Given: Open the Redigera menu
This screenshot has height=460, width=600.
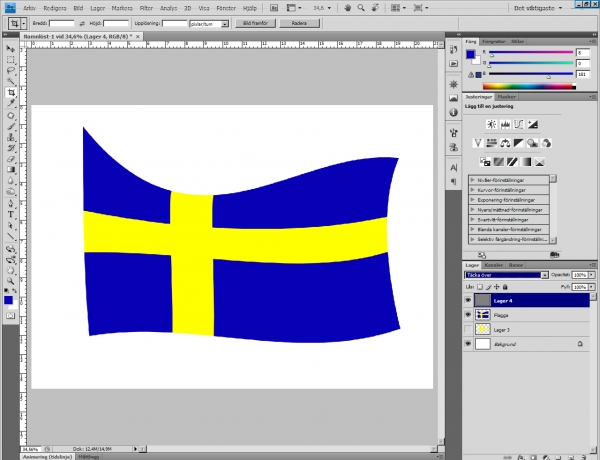Looking at the screenshot, I should [55, 8].
